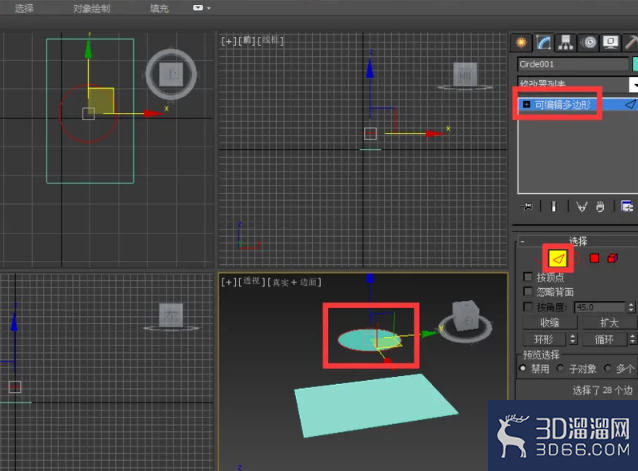The image size is (638, 471).
Task: Open Configure Modifier Sets icon
Action: tap(627, 206)
